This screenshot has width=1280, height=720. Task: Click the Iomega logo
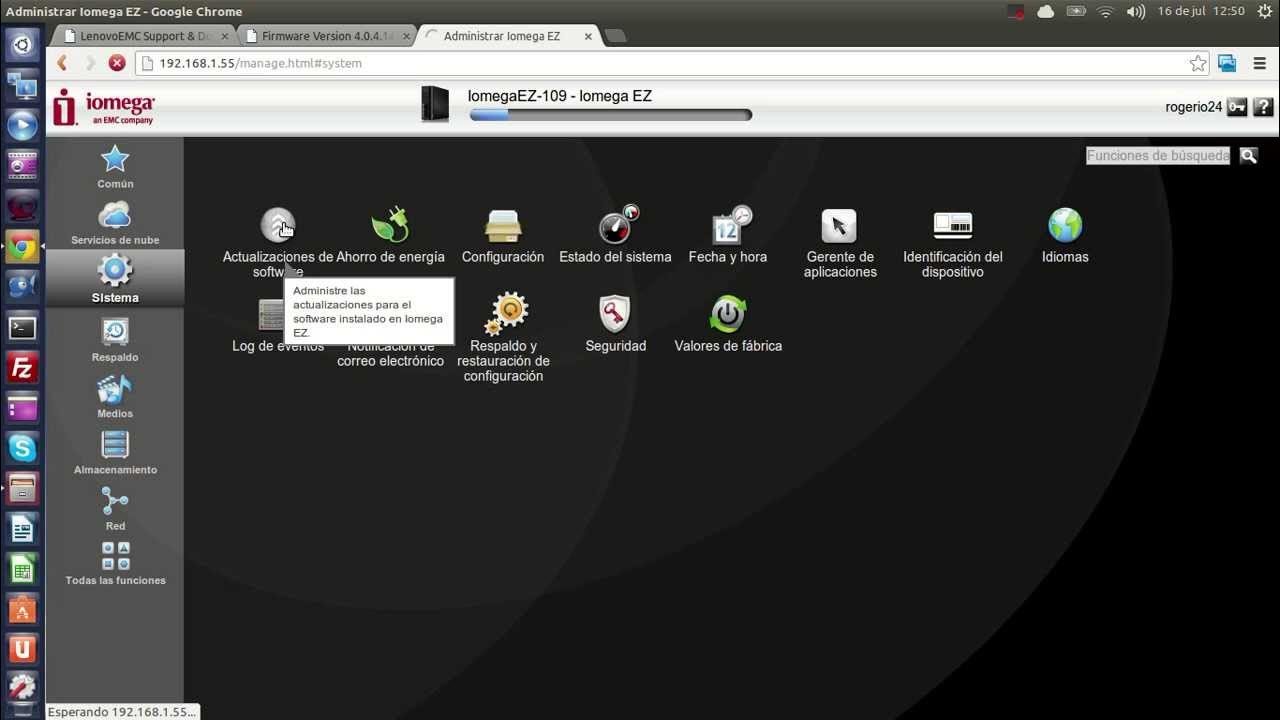pyautogui.click(x=104, y=107)
